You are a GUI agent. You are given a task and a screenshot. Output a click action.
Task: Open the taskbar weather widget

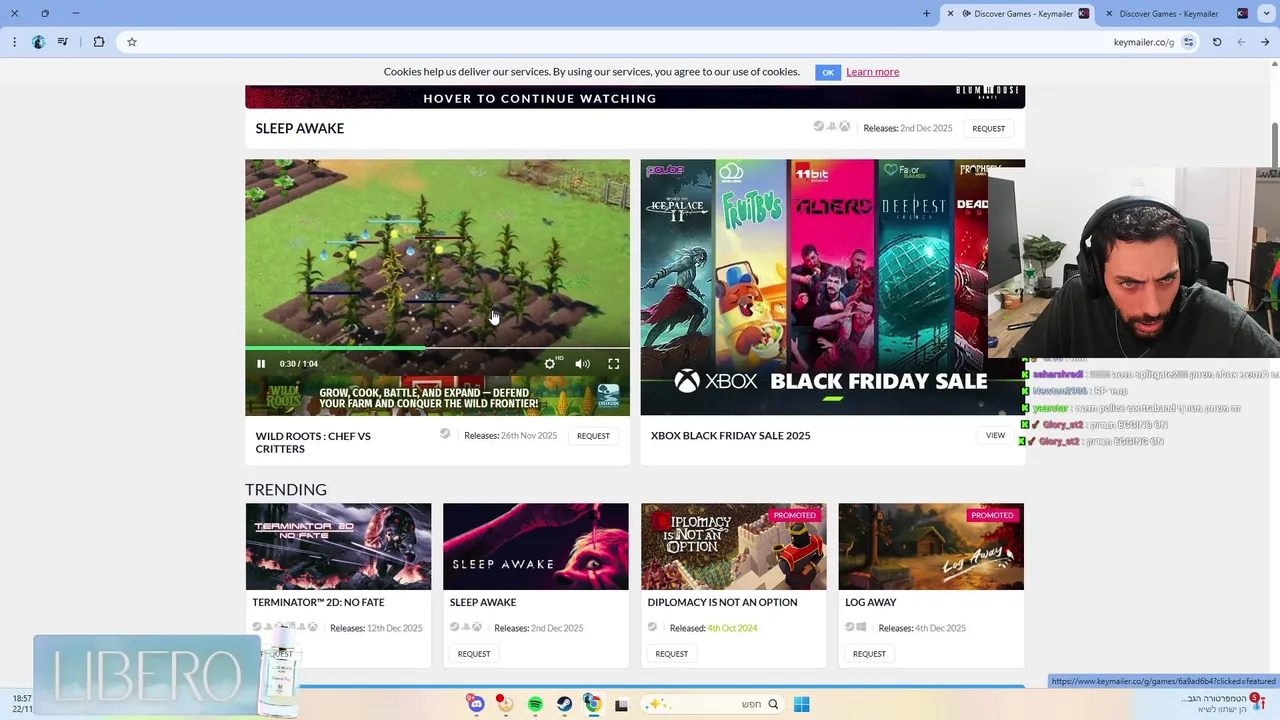(x=1222, y=703)
